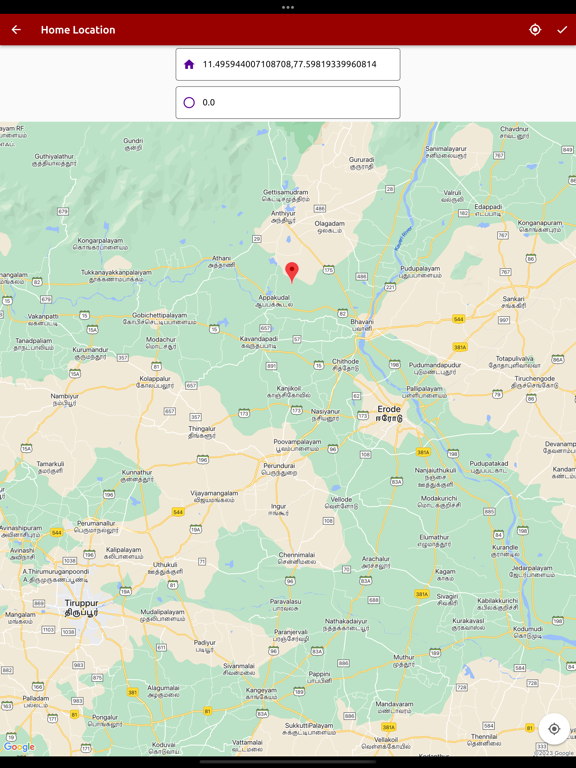The image size is (576, 768).
Task: Click the Google logo on map
Action: pyautogui.click(x=19, y=746)
